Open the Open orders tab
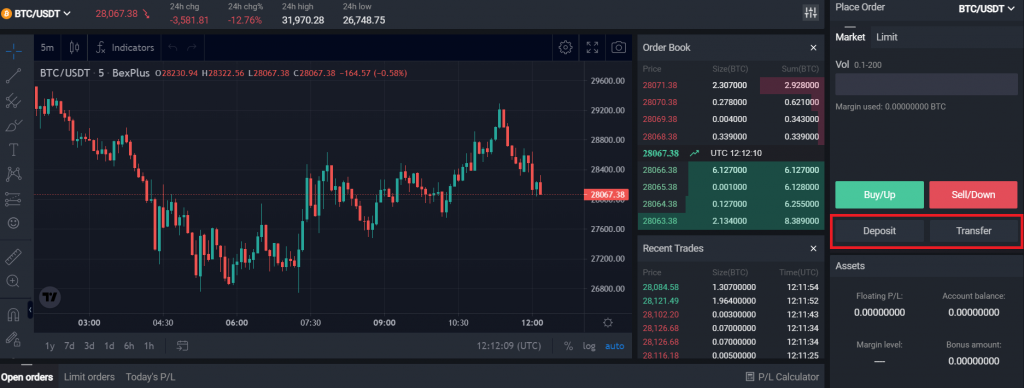This screenshot has height=388, width=1024. tap(27, 377)
